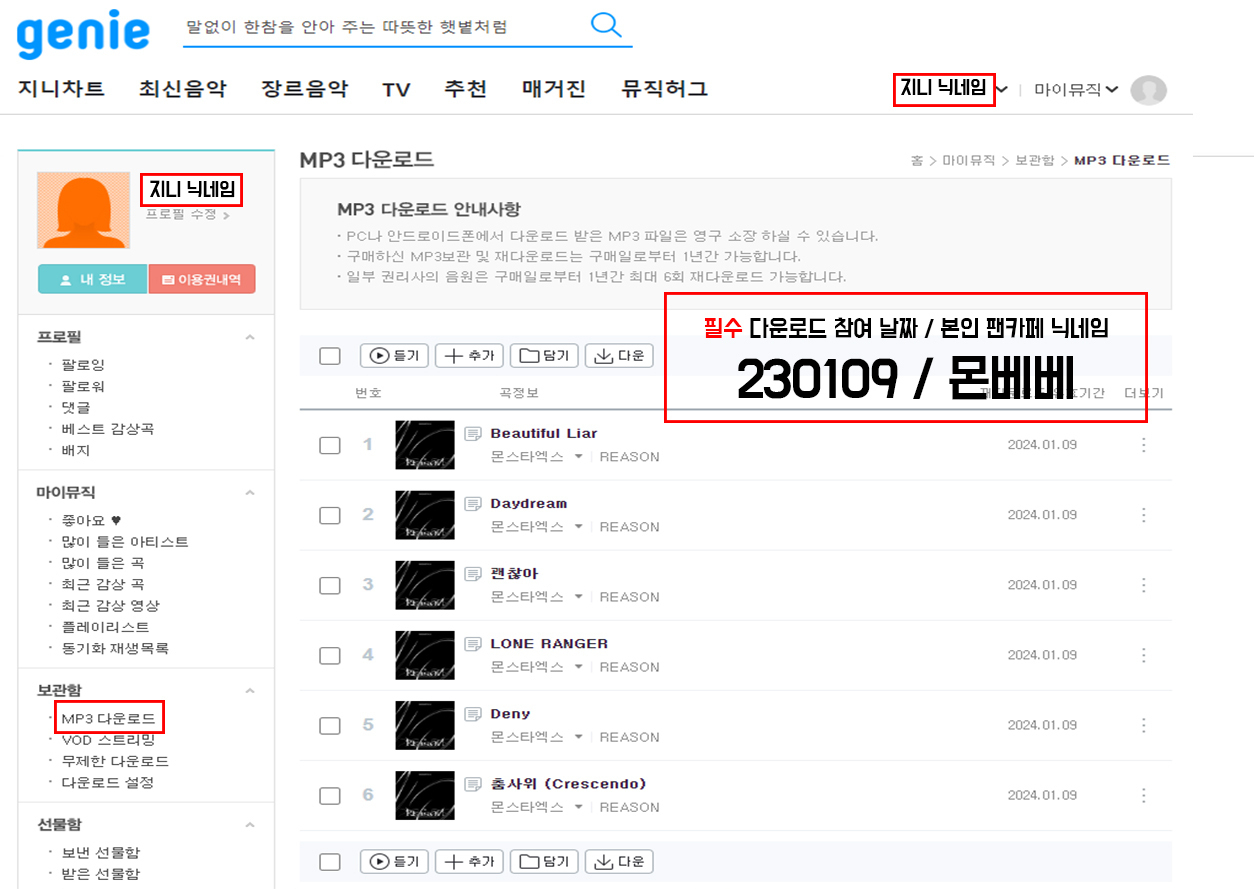Check the Daydream checkbox
The image size is (1254, 889).
pyautogui.click(x=330, y=515)
